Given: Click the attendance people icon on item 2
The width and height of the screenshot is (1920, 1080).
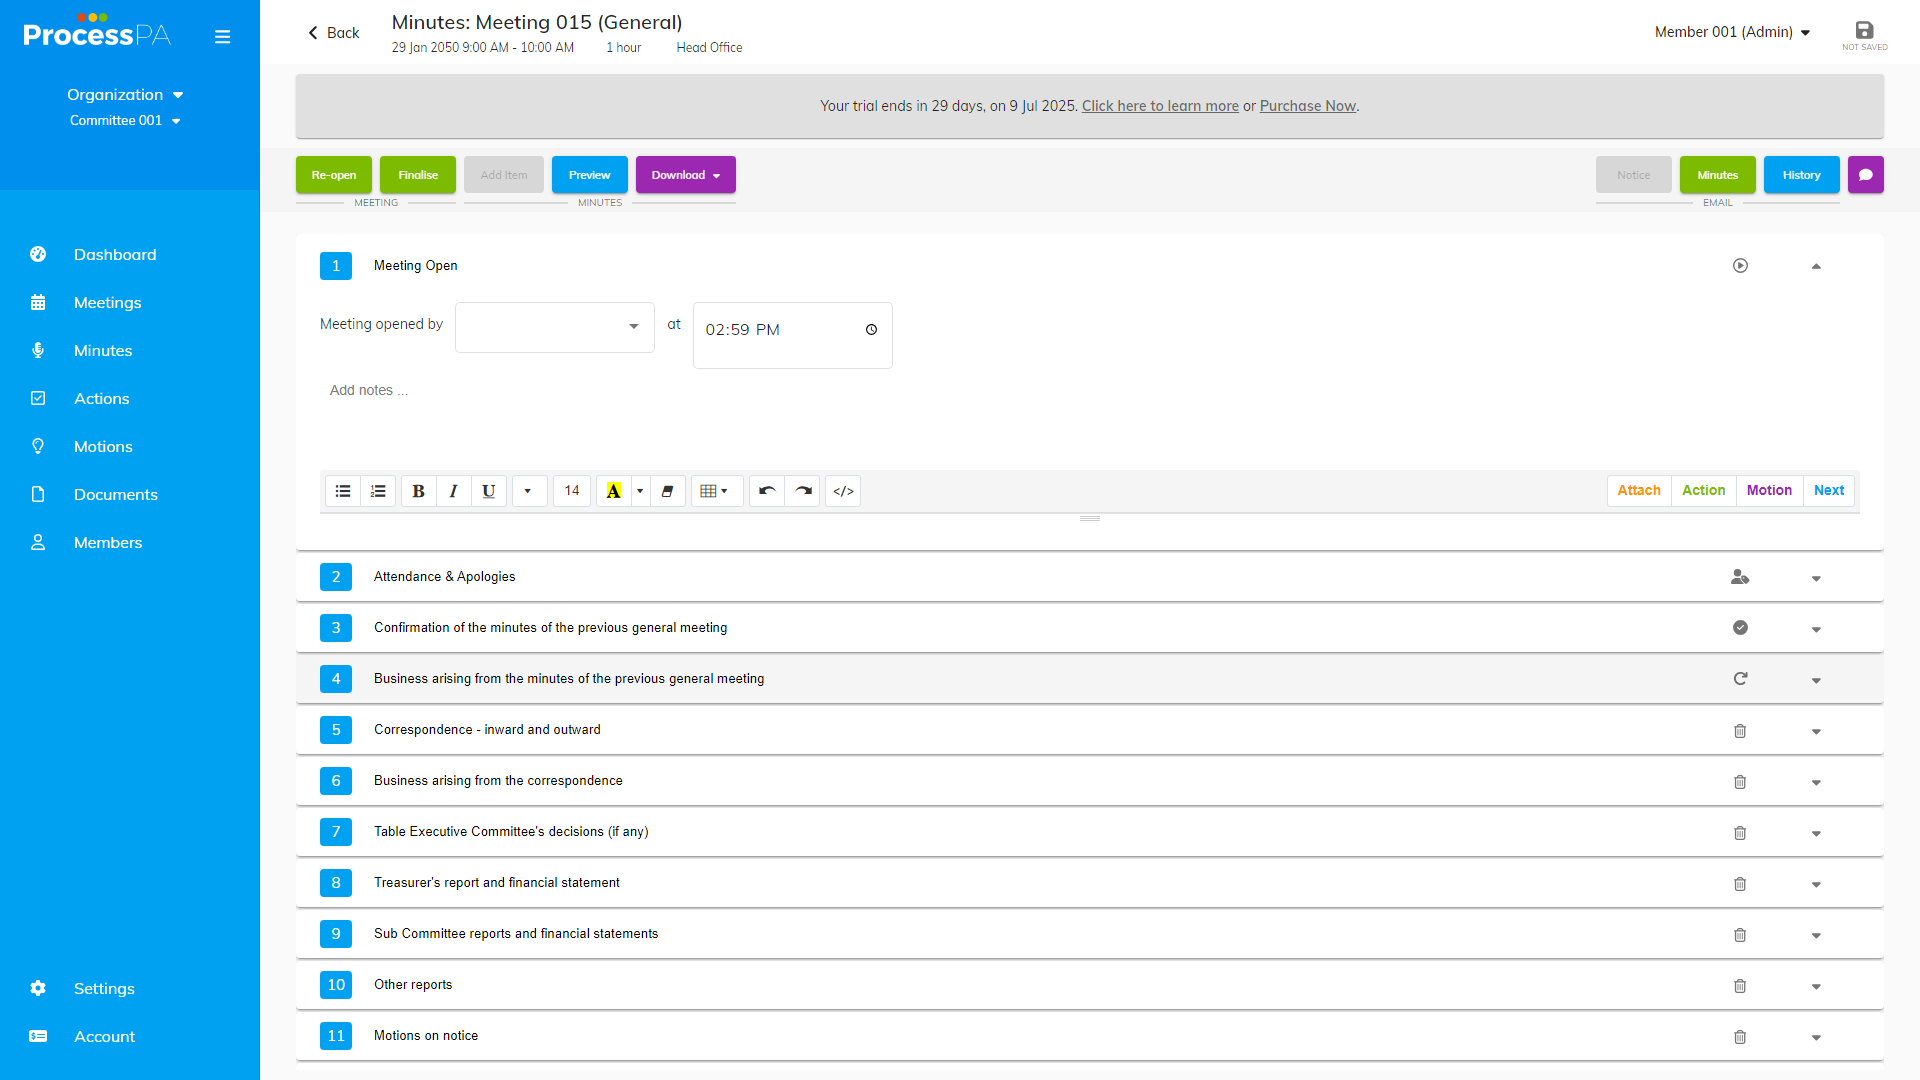Looking at the screenshot, I should (x=1740, y=577).
